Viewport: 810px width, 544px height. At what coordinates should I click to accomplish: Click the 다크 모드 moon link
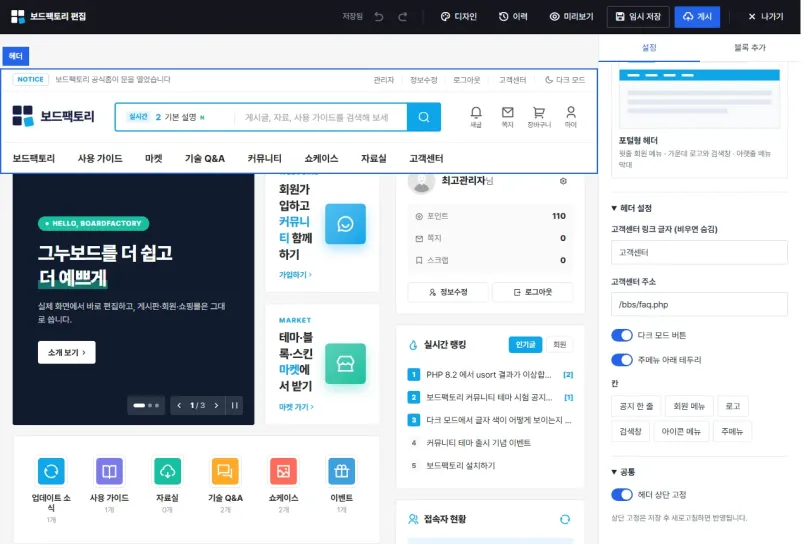[565, 80]
